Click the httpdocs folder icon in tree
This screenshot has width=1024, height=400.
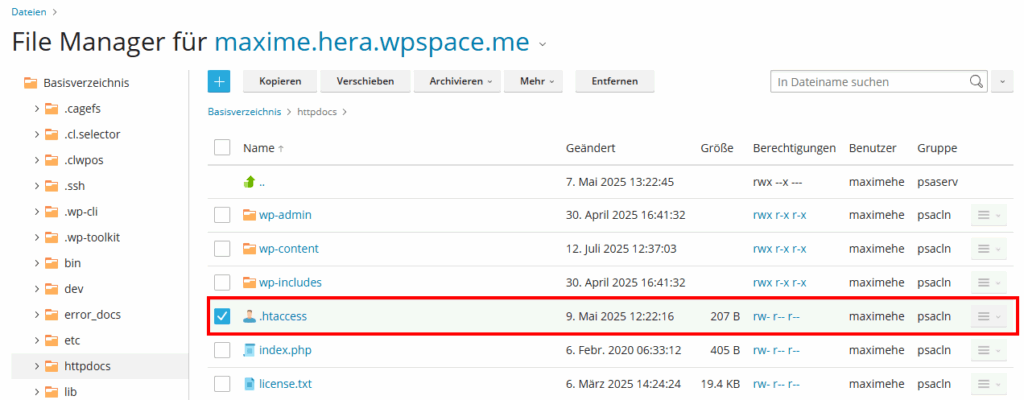click(52, 366)
